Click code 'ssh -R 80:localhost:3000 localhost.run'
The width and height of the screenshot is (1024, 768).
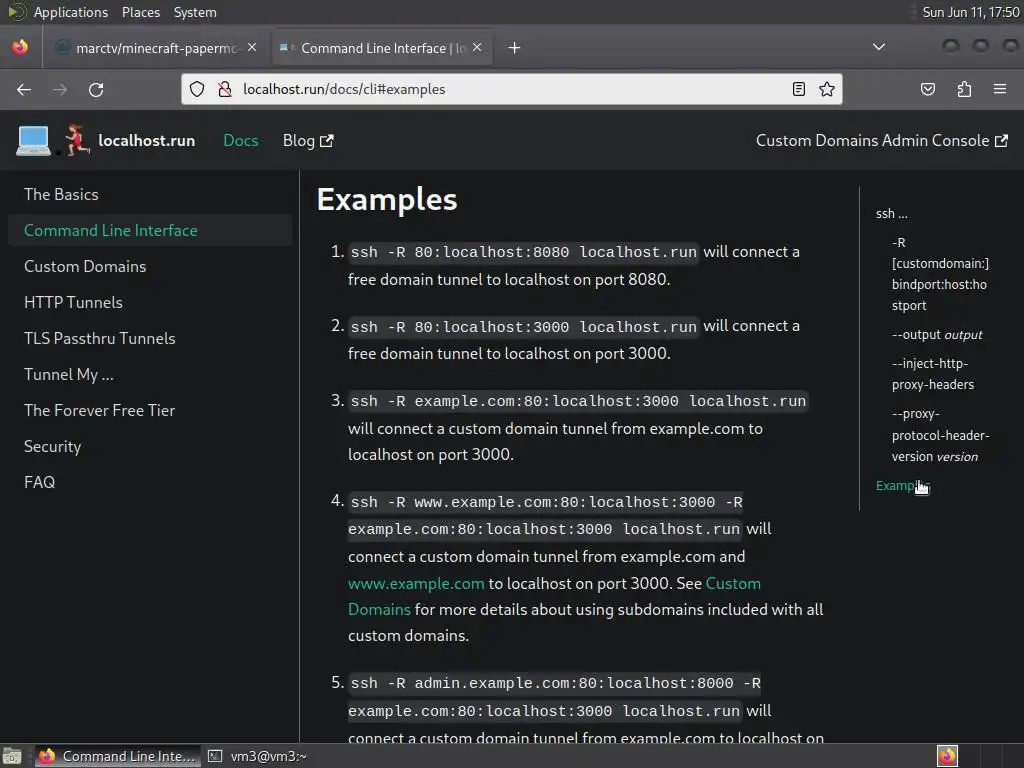[x=524, y=327]
